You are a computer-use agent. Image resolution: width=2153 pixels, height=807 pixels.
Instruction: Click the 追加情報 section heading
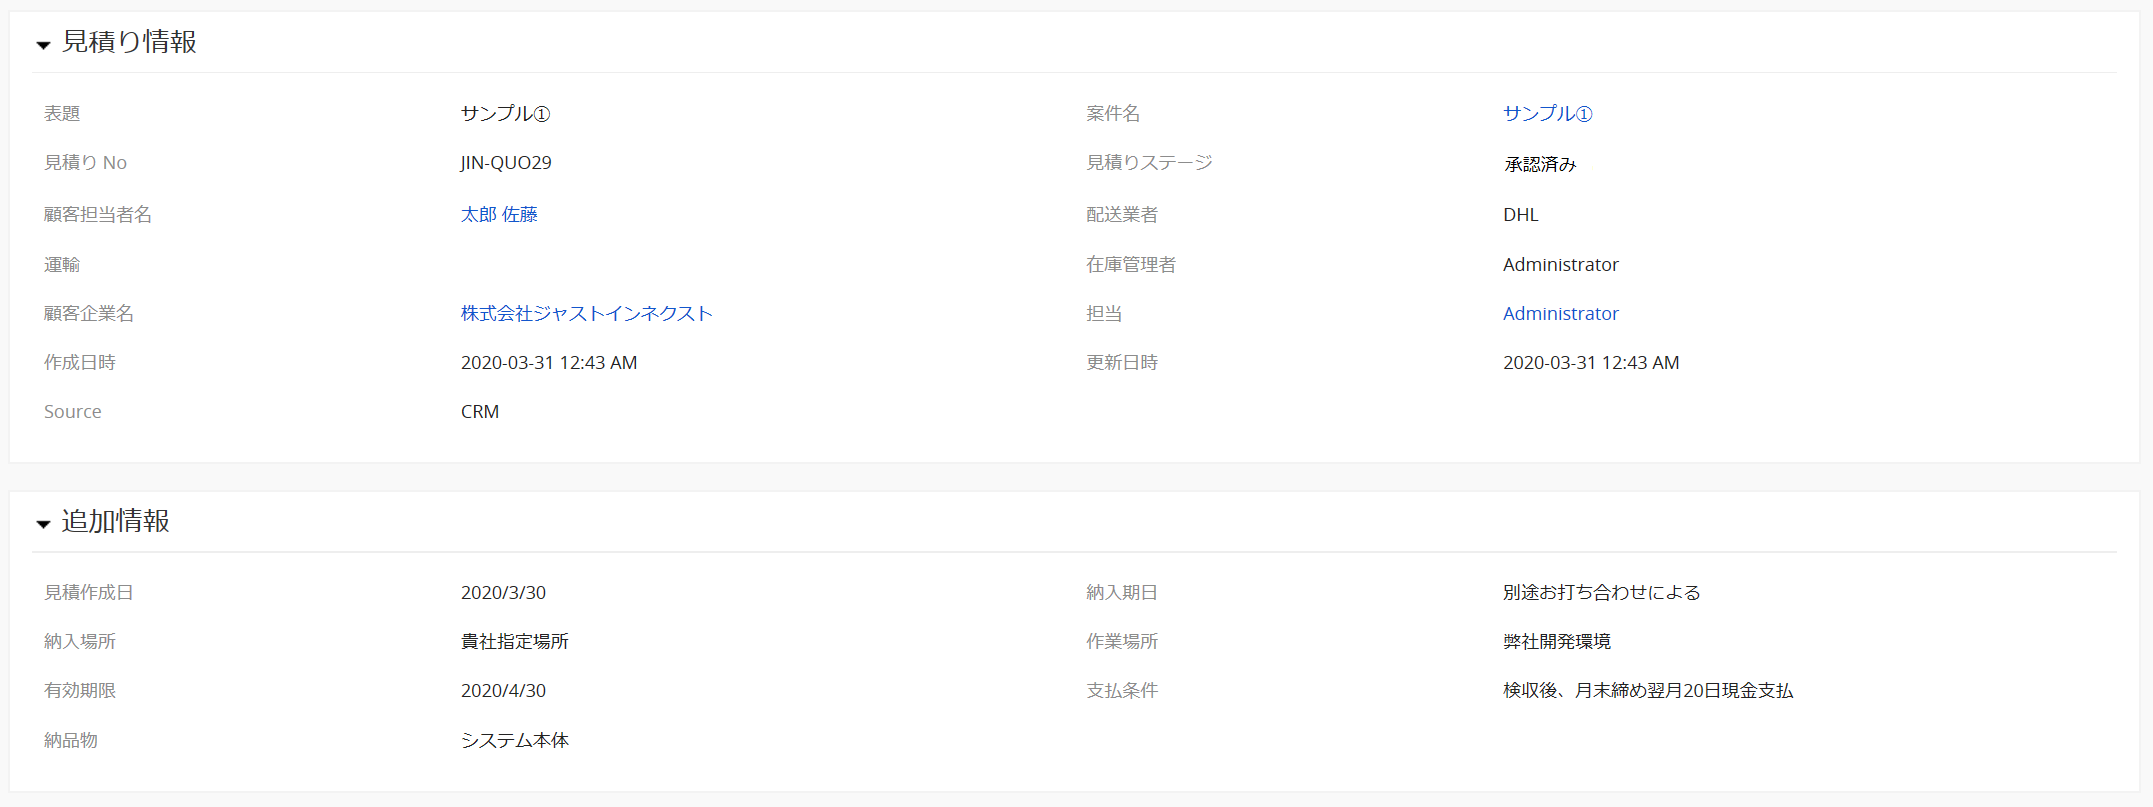[x=115, y=521]
